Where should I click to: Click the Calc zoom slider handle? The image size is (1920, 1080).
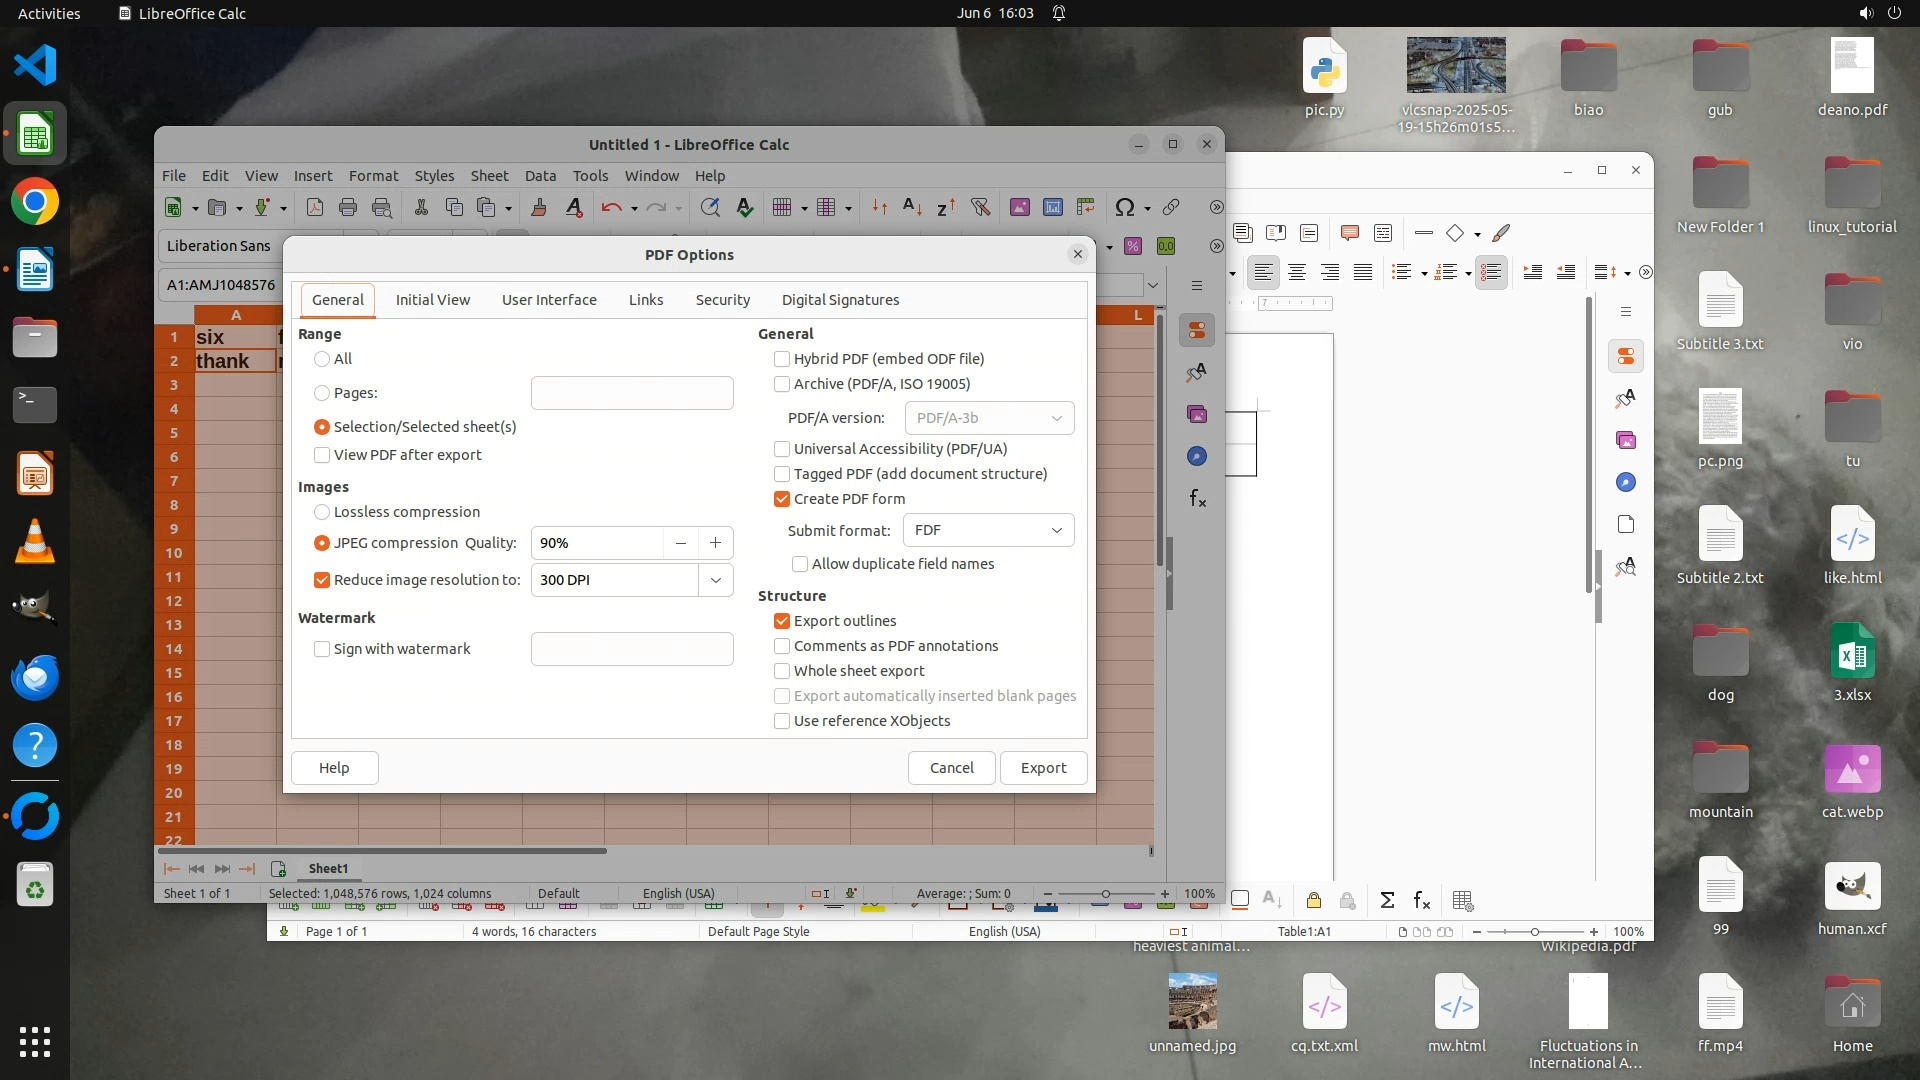1105,894
